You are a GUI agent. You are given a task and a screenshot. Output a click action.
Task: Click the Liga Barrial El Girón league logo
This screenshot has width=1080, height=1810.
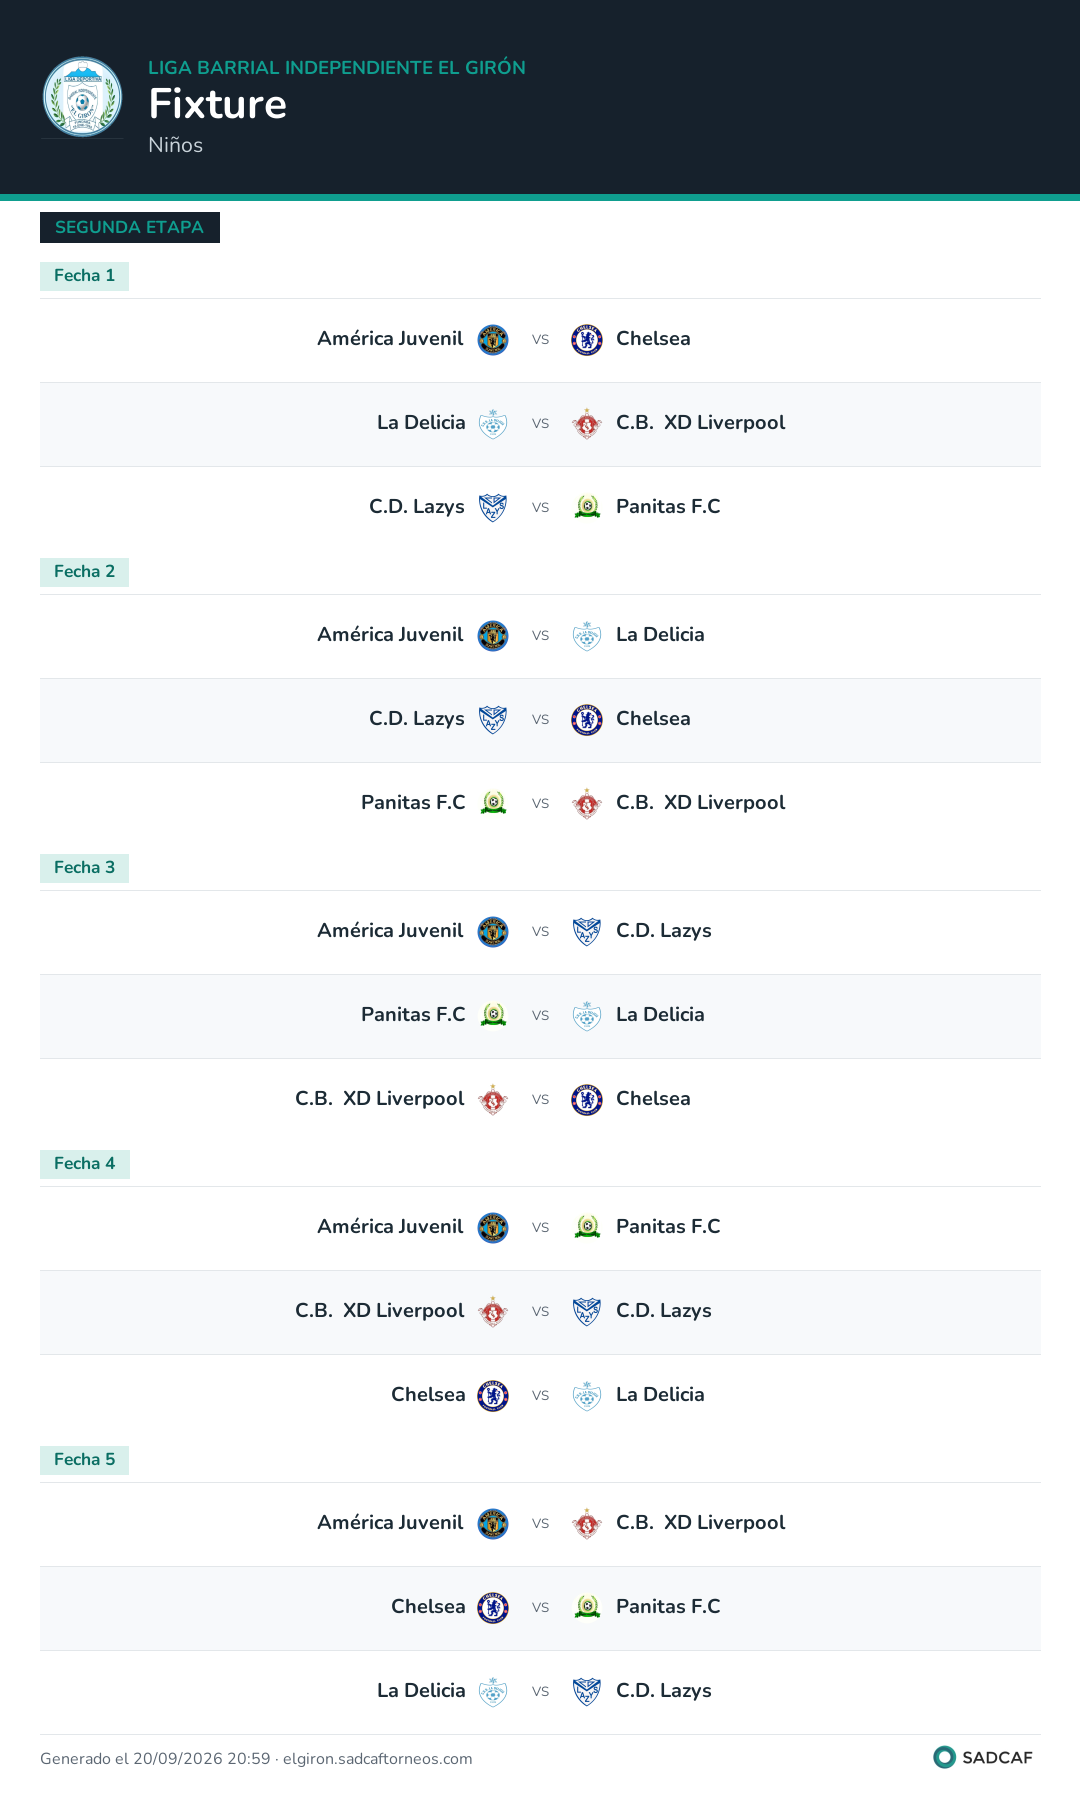(x=83, y=97)
